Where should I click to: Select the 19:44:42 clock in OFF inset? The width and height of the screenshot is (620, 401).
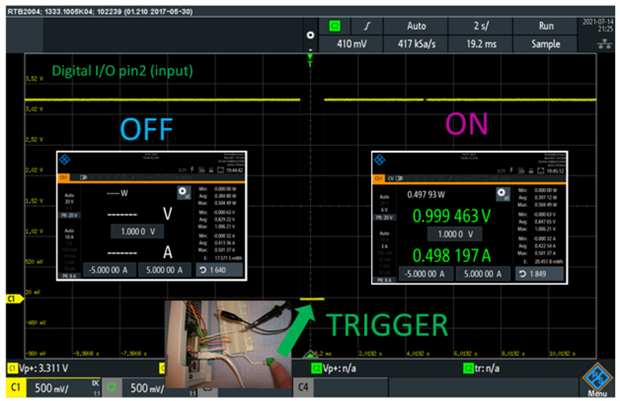coord(234,170)
